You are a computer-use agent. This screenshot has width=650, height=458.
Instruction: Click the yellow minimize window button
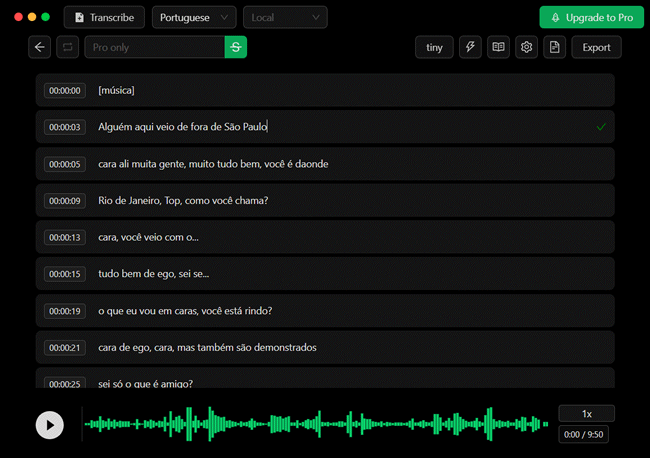(32, 17)
